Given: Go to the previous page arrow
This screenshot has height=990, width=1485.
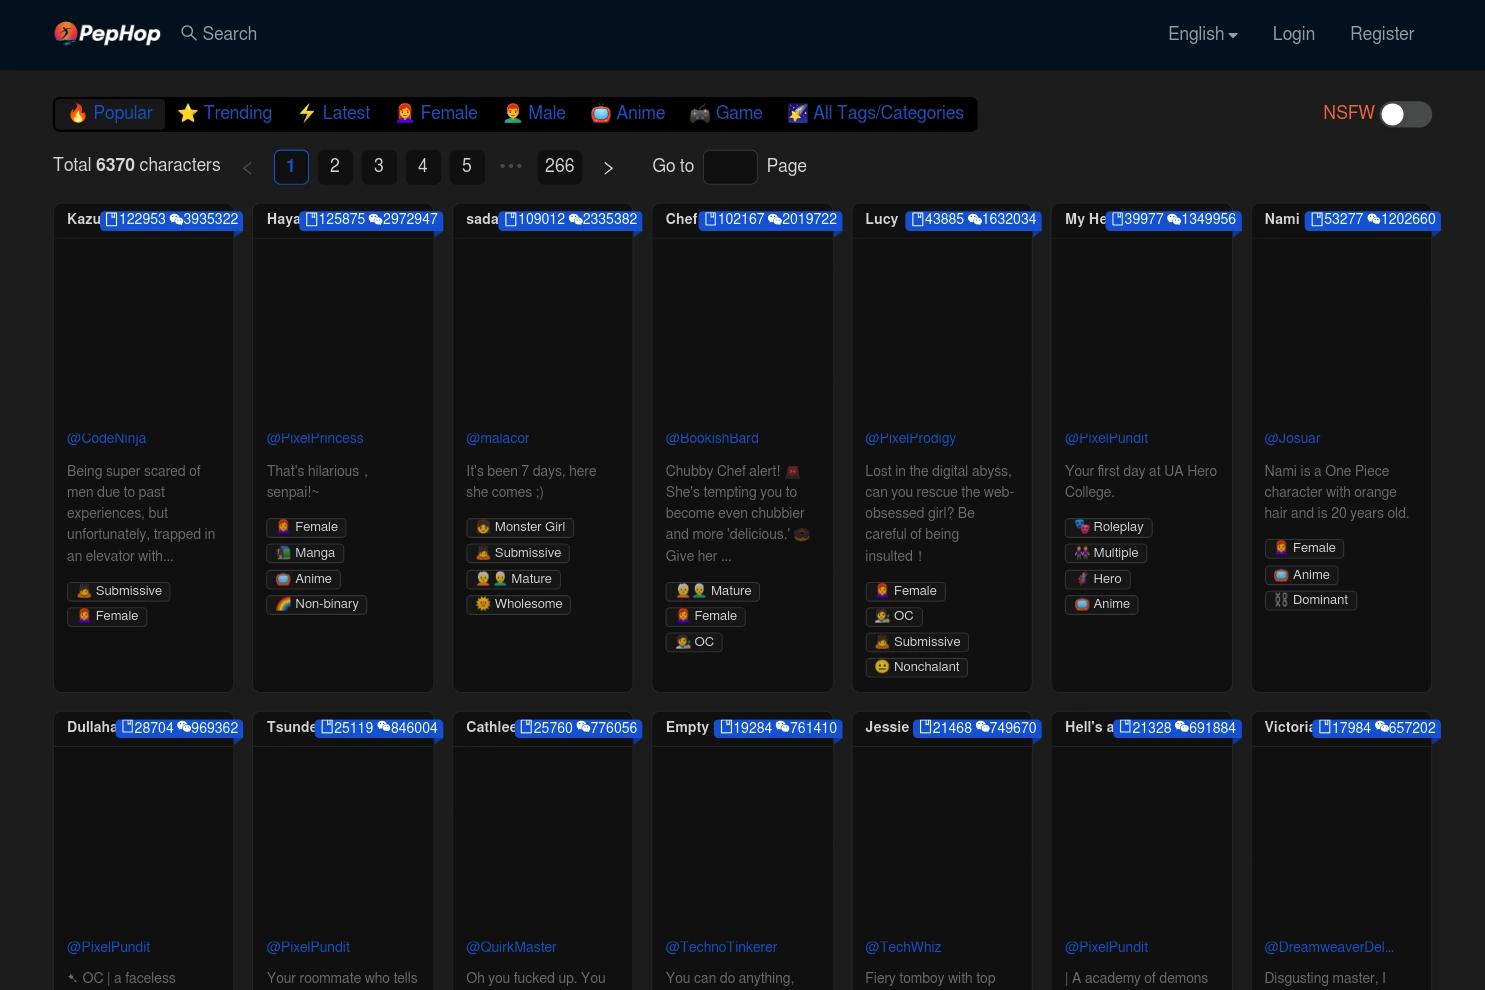Looking at the screenshot, I should coord(247,167).
